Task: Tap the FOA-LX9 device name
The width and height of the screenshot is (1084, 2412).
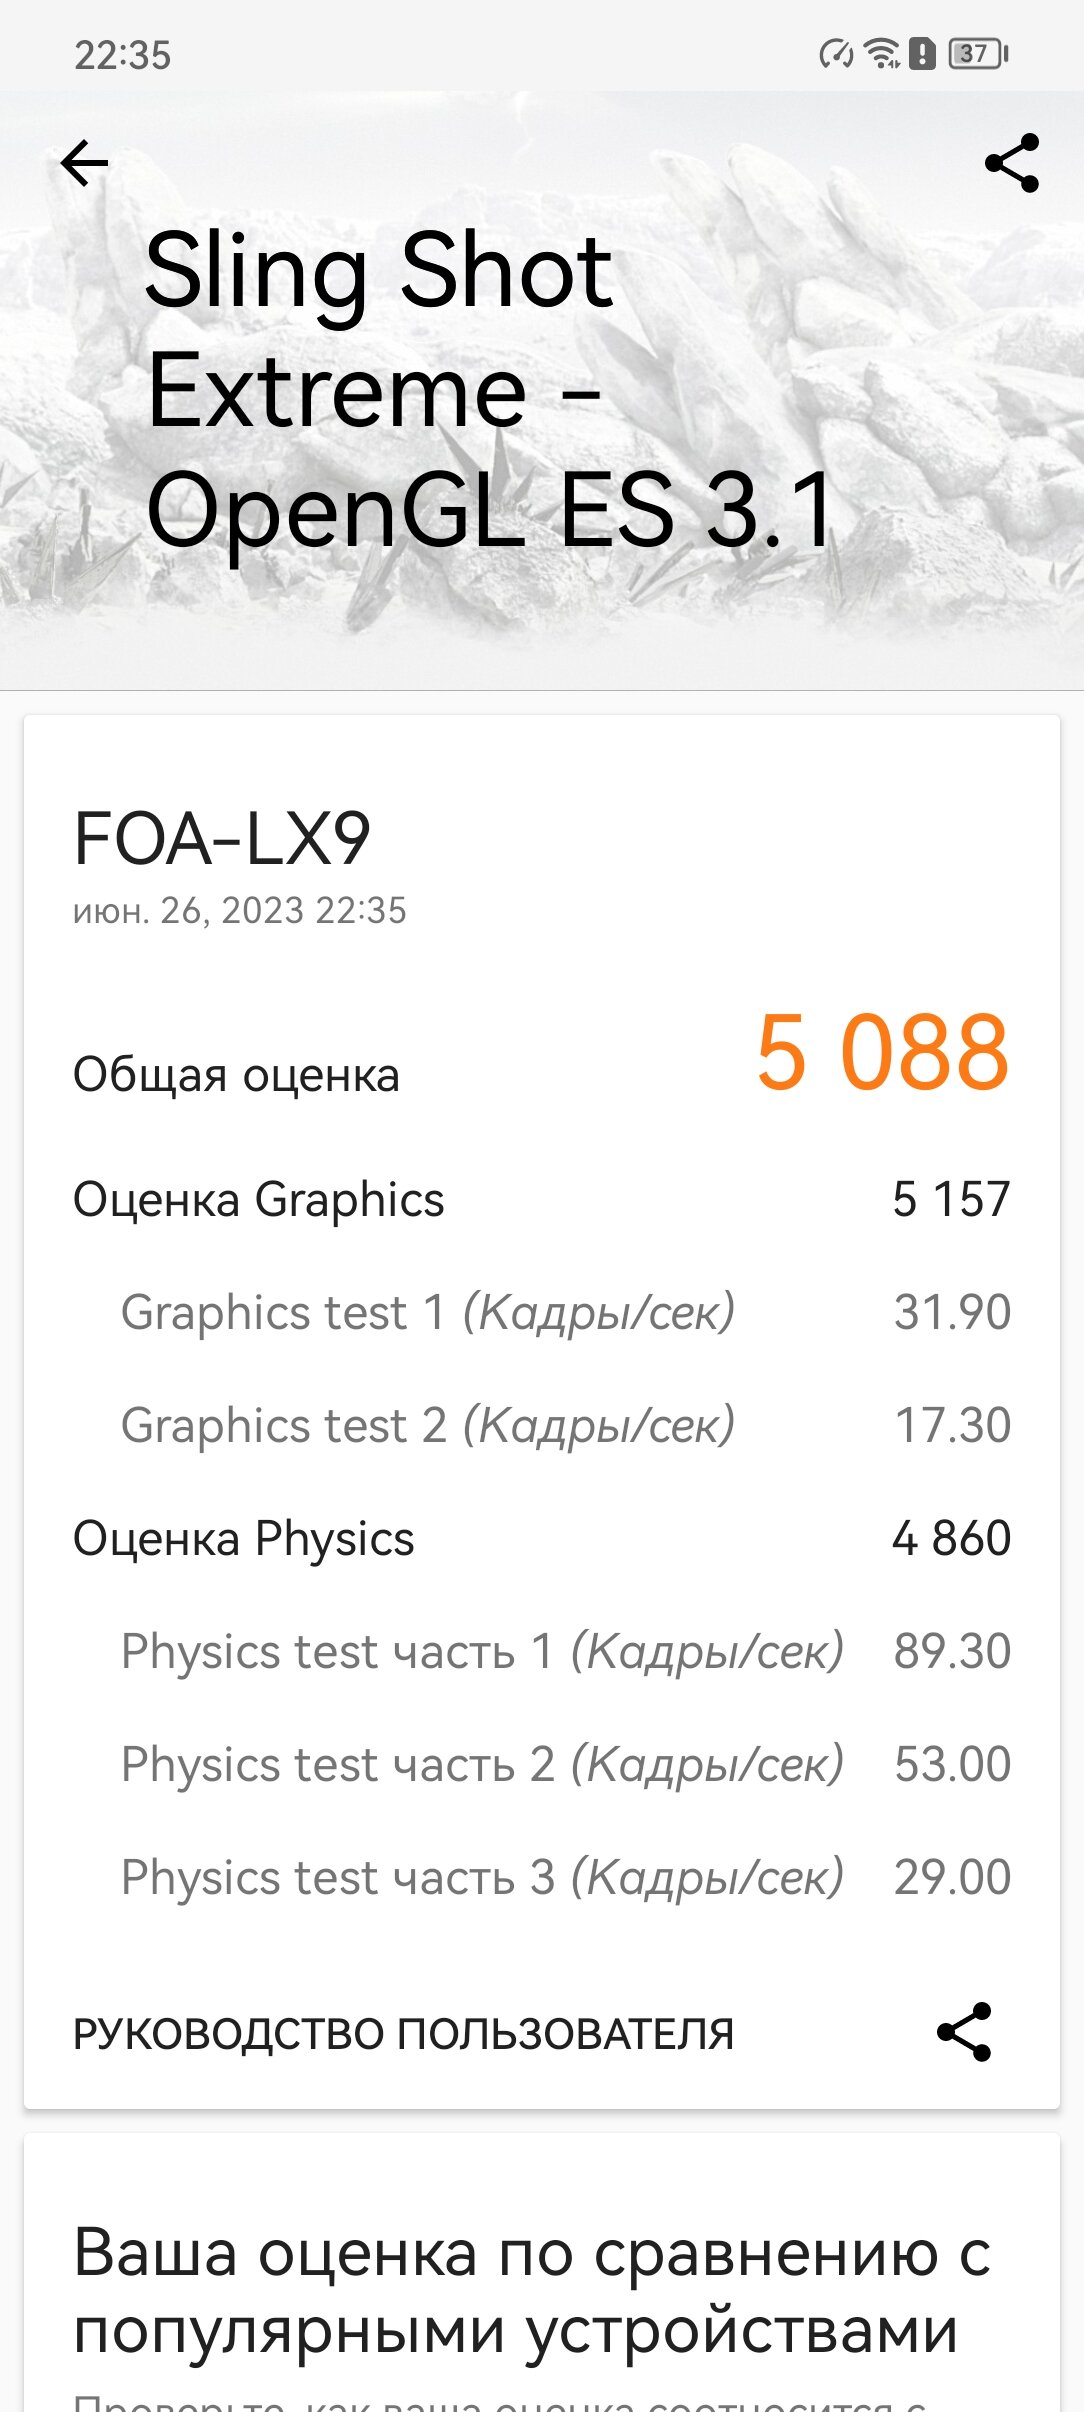Action: pyautogui.click(x=222, y=838)
